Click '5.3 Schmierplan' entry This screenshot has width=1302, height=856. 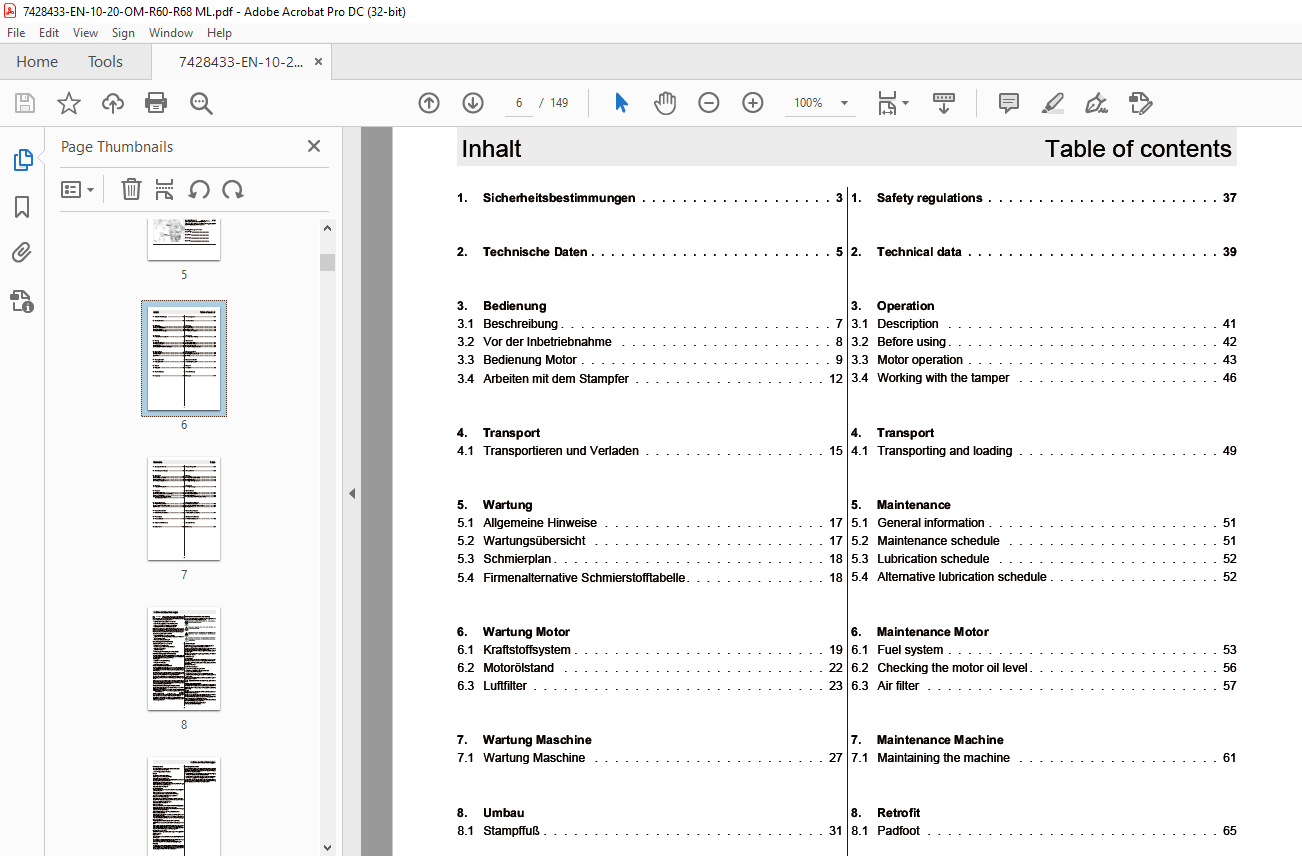coord(650,559)
